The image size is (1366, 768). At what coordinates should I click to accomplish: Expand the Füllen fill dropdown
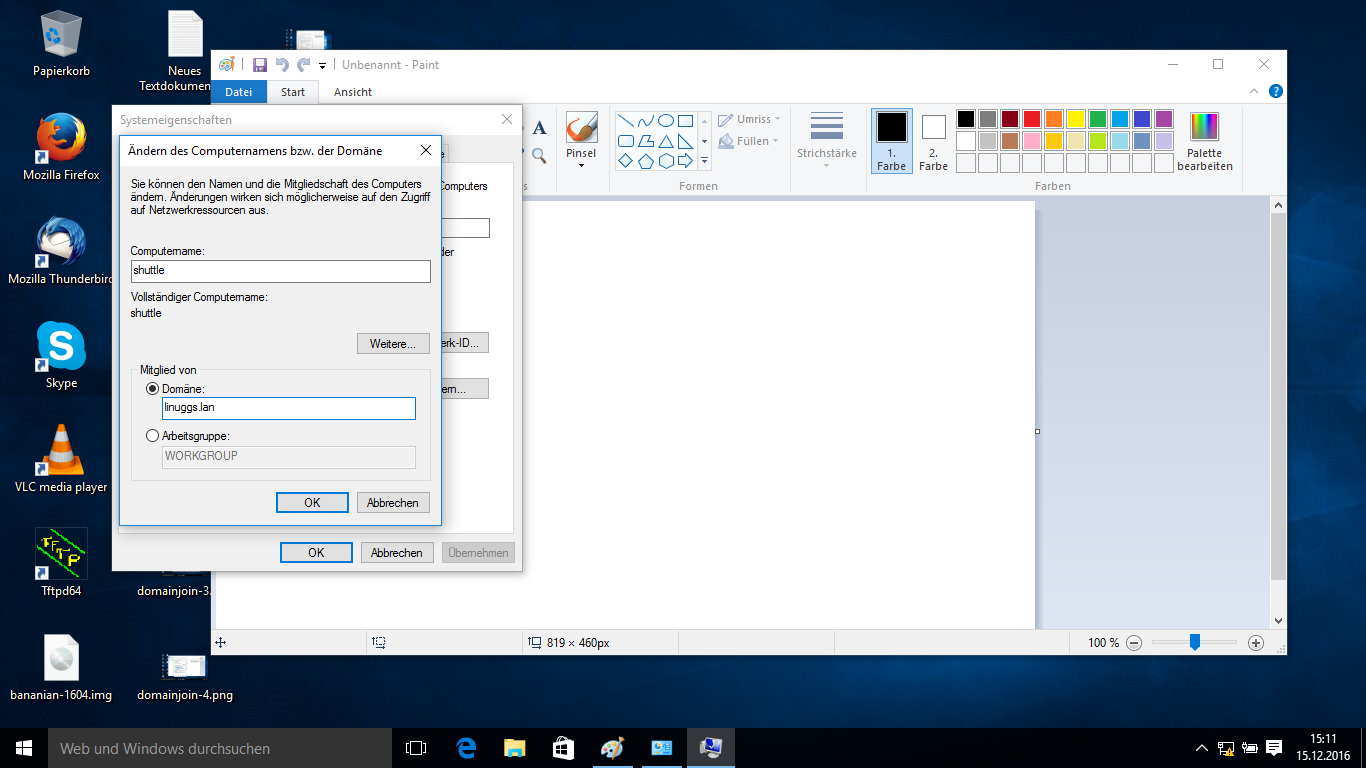pos(748,141)
